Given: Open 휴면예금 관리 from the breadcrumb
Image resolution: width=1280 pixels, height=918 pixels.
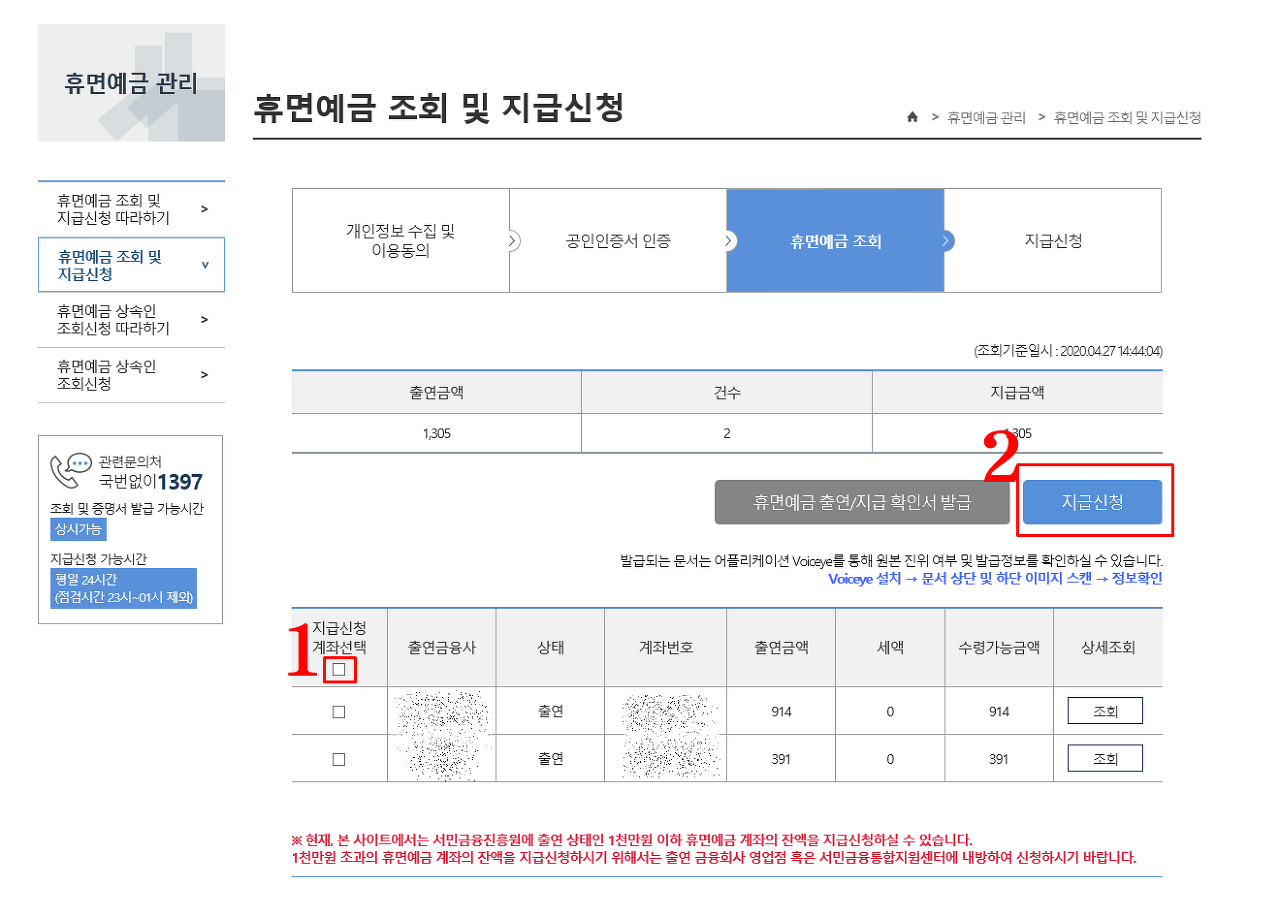Looking at the screenshot, I should (x=988, y=117).
